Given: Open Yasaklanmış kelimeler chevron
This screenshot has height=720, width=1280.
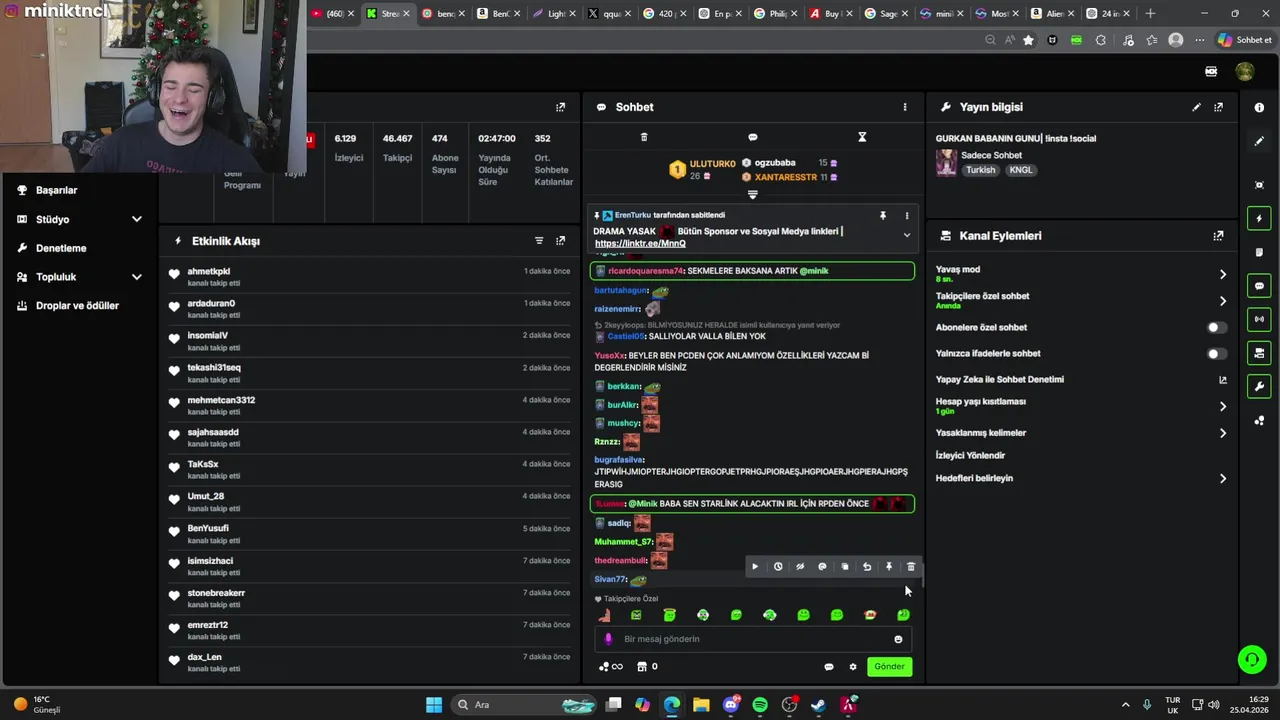Looking at the screenshot, I should click(x=1222, y=433).
